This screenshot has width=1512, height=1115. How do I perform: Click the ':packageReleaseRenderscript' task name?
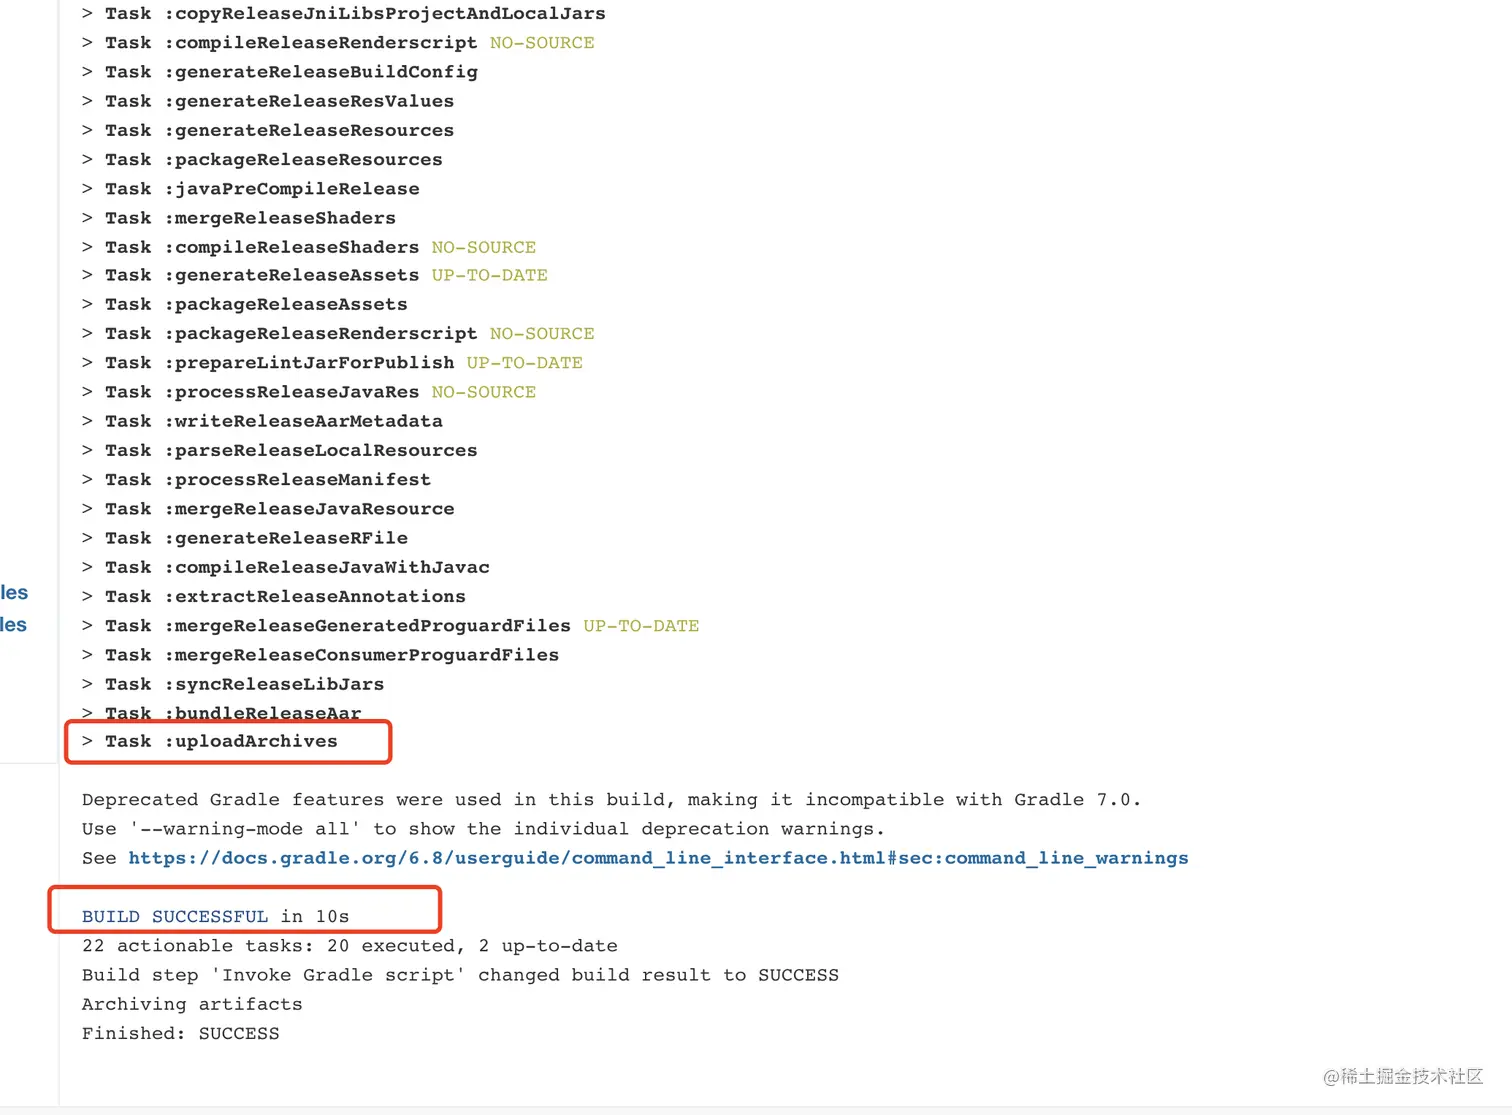(x=321, y=333)
